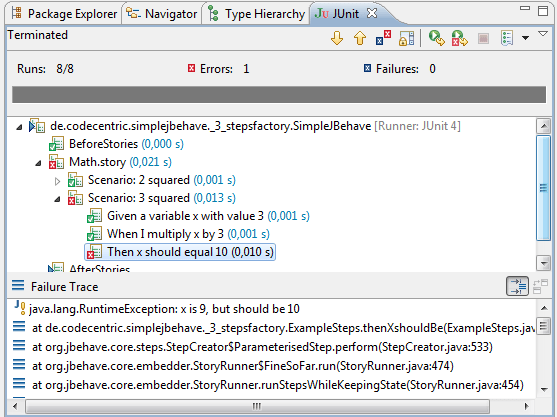The width and height of the screenshot is (557, 417).
Task: Toggle the filter stack trace button
Action: tap(517, 286)
